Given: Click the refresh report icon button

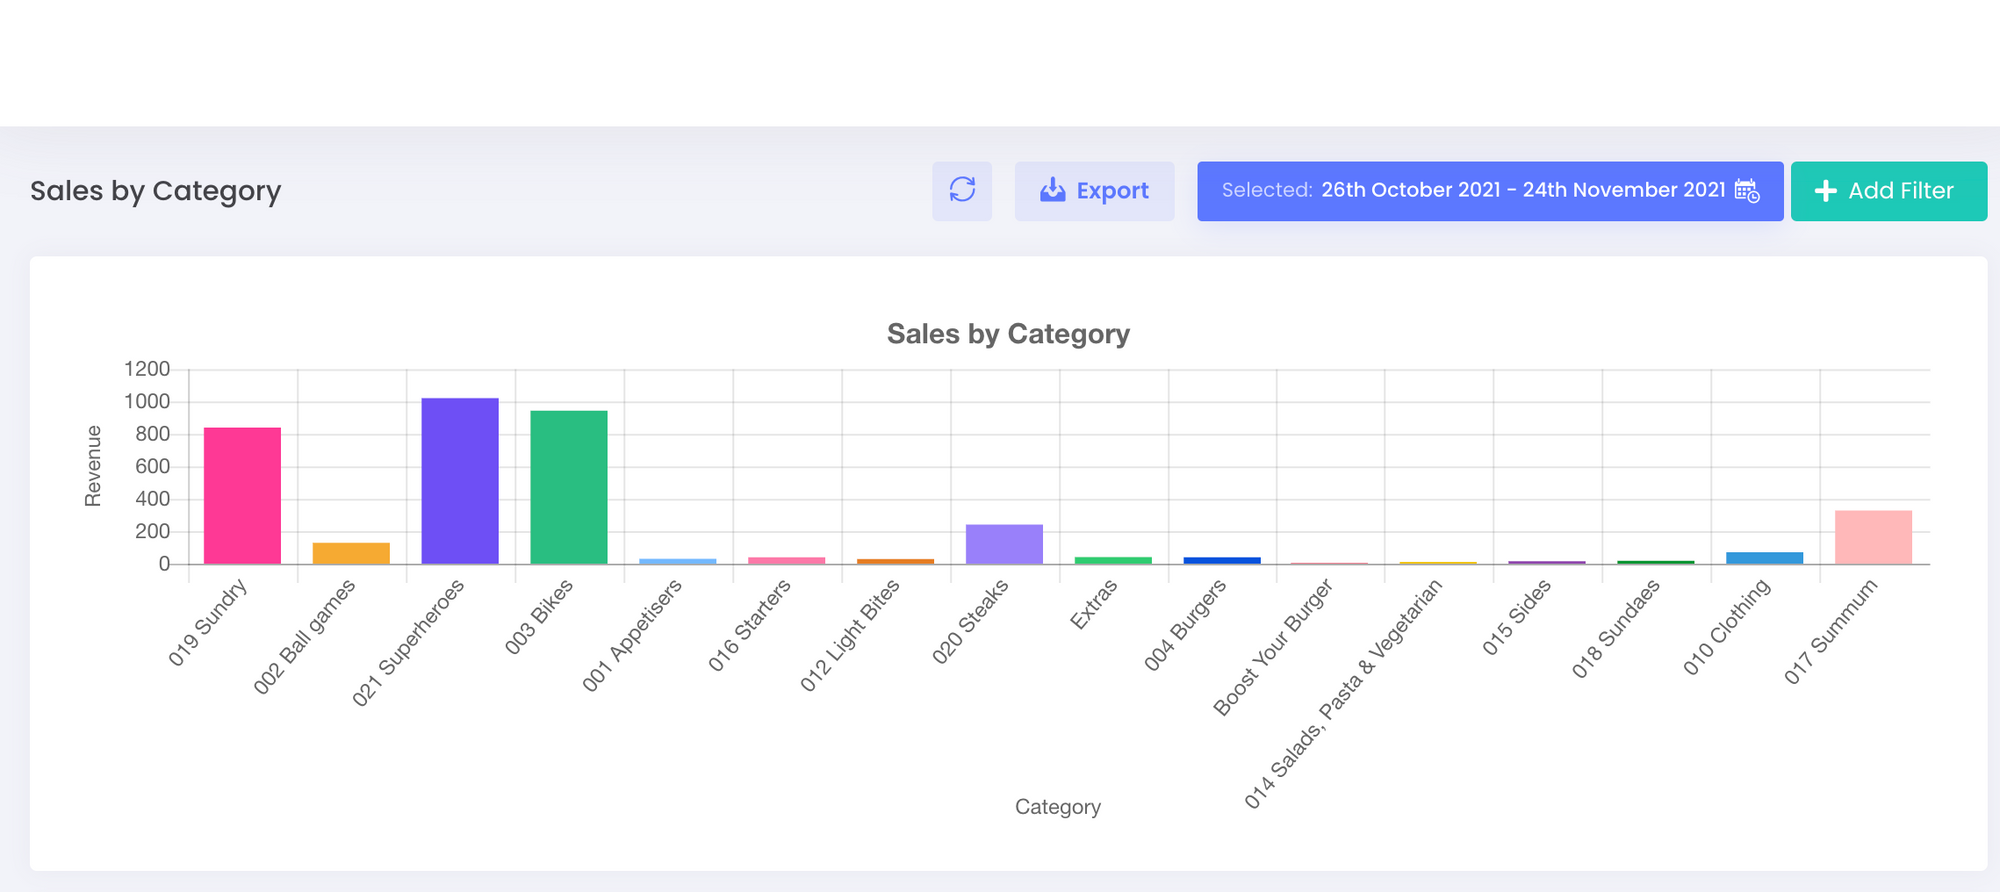Looking at the screenshot, I should point(962,190).
